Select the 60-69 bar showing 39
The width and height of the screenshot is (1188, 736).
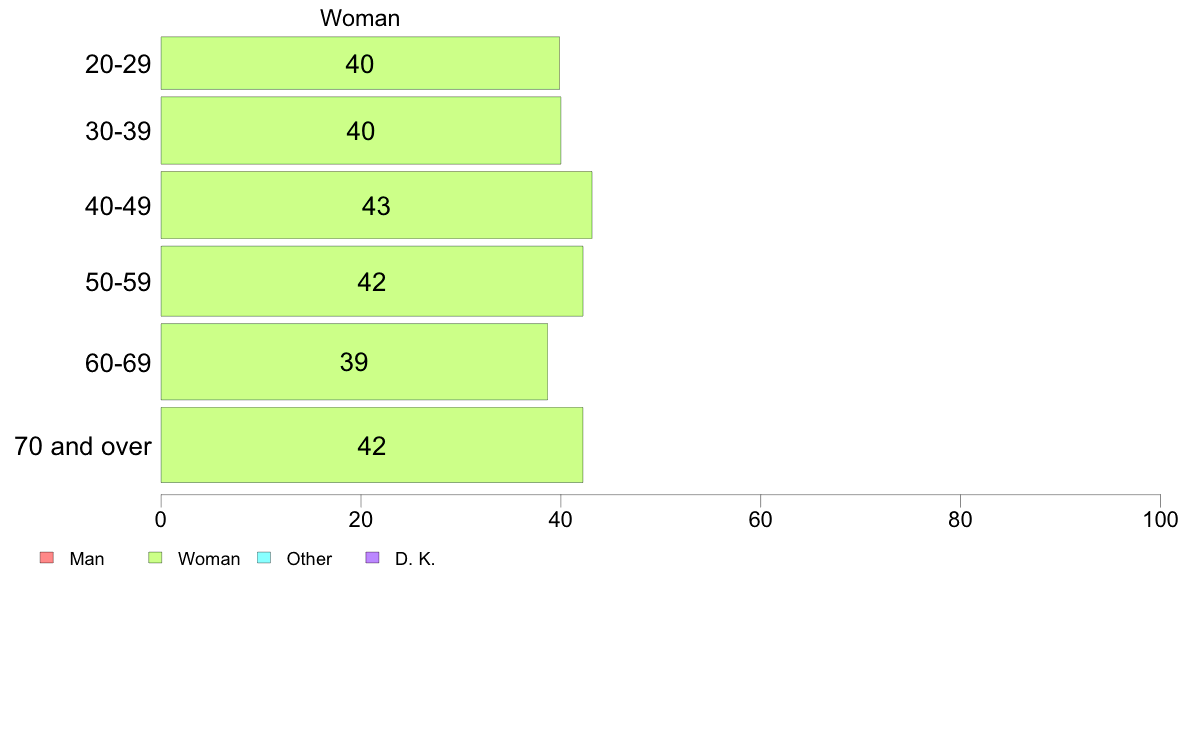pos(354,362)
